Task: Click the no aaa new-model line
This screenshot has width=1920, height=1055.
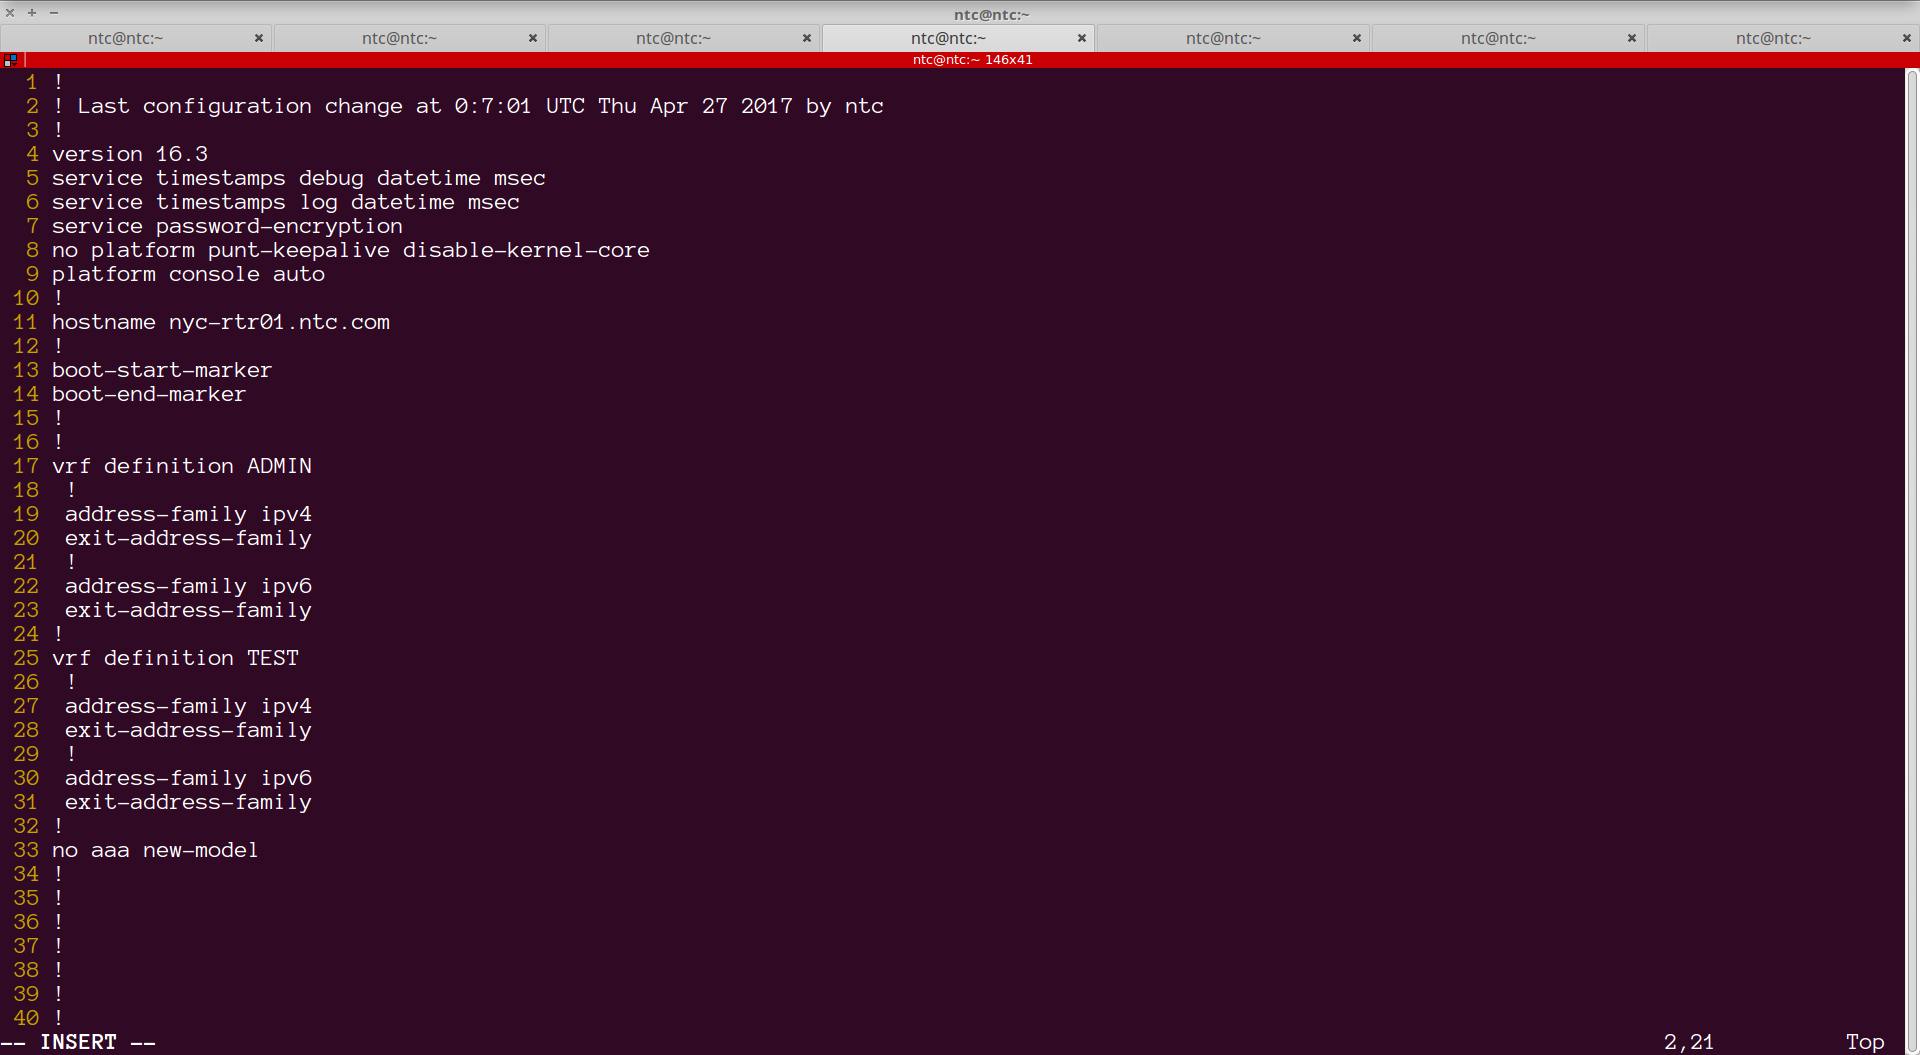Action: click(155, 850)
